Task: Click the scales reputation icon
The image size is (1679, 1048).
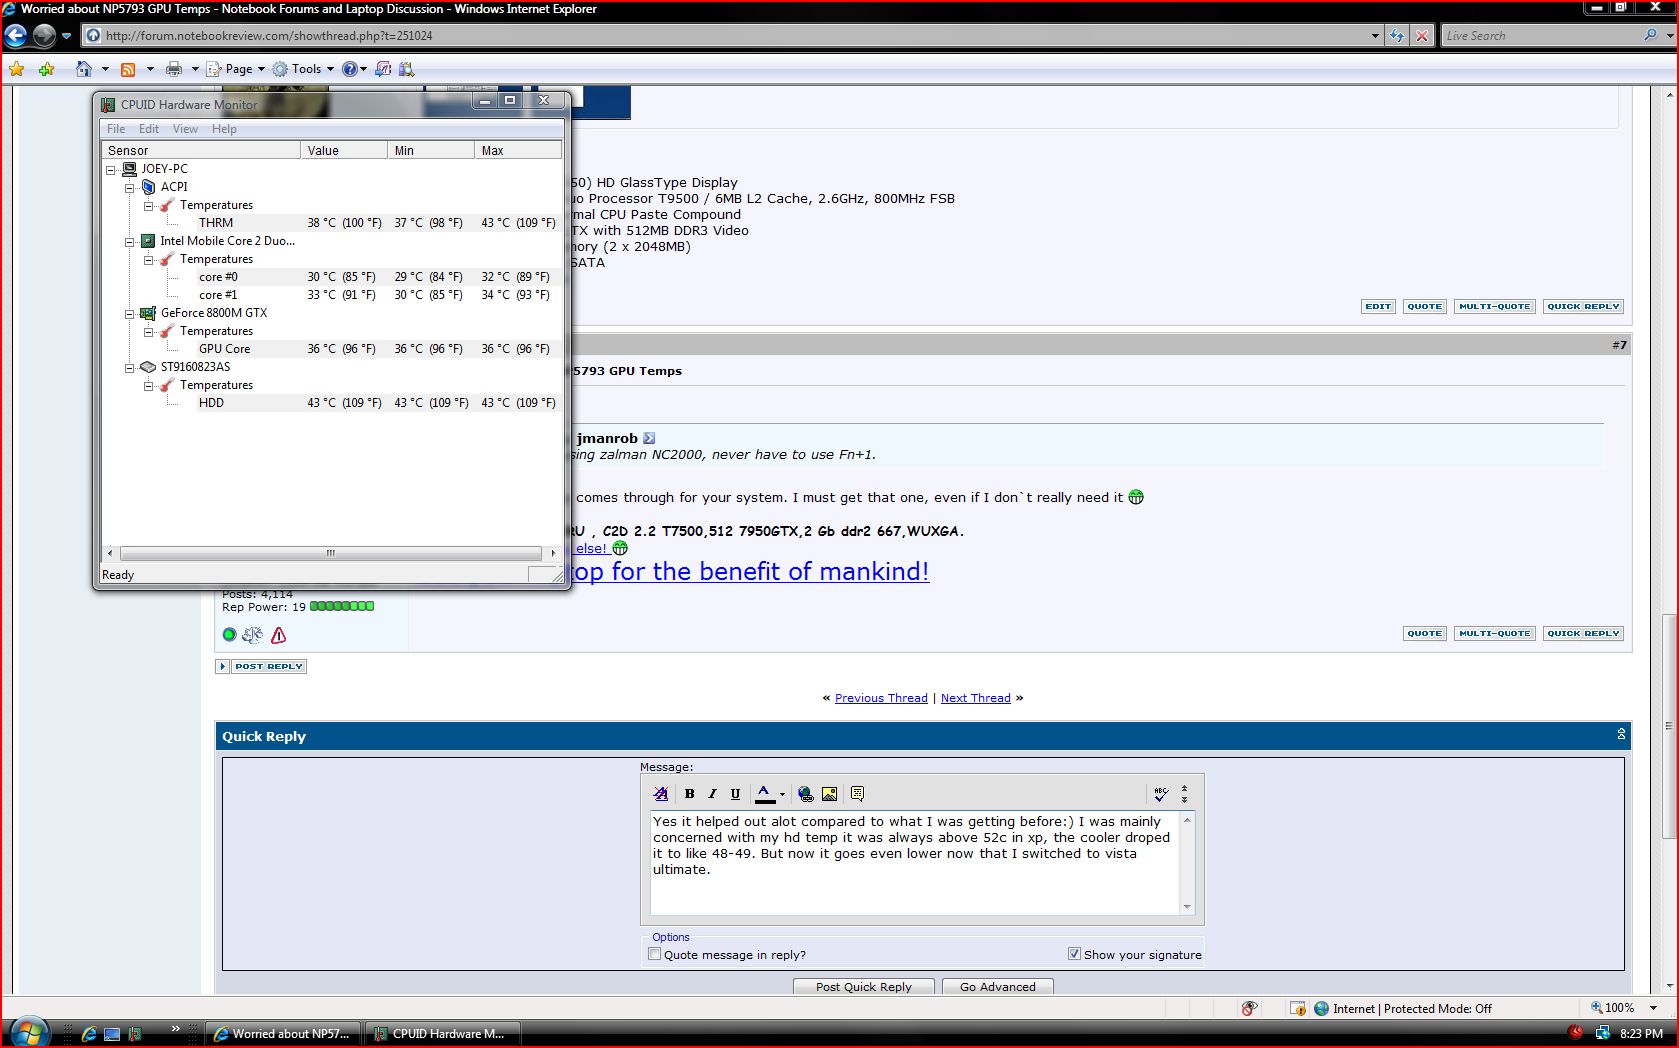Action: (252, 635)
